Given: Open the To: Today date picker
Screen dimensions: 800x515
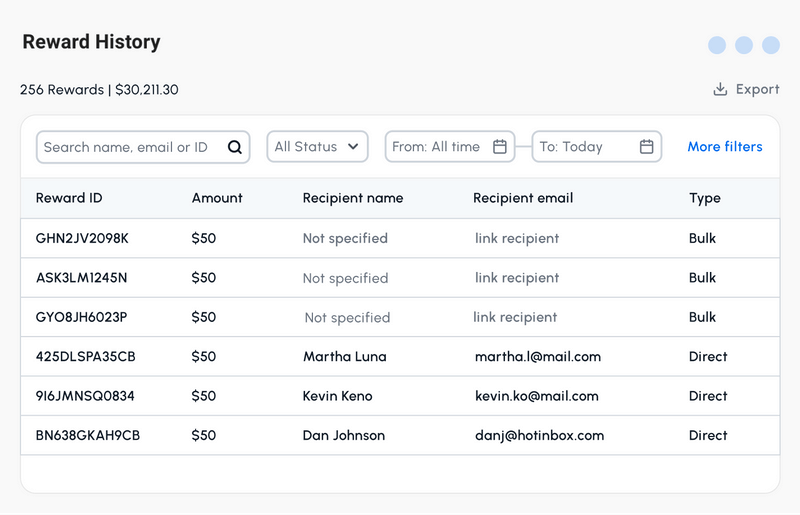Looking at the screenshot, I should (585, 147).
